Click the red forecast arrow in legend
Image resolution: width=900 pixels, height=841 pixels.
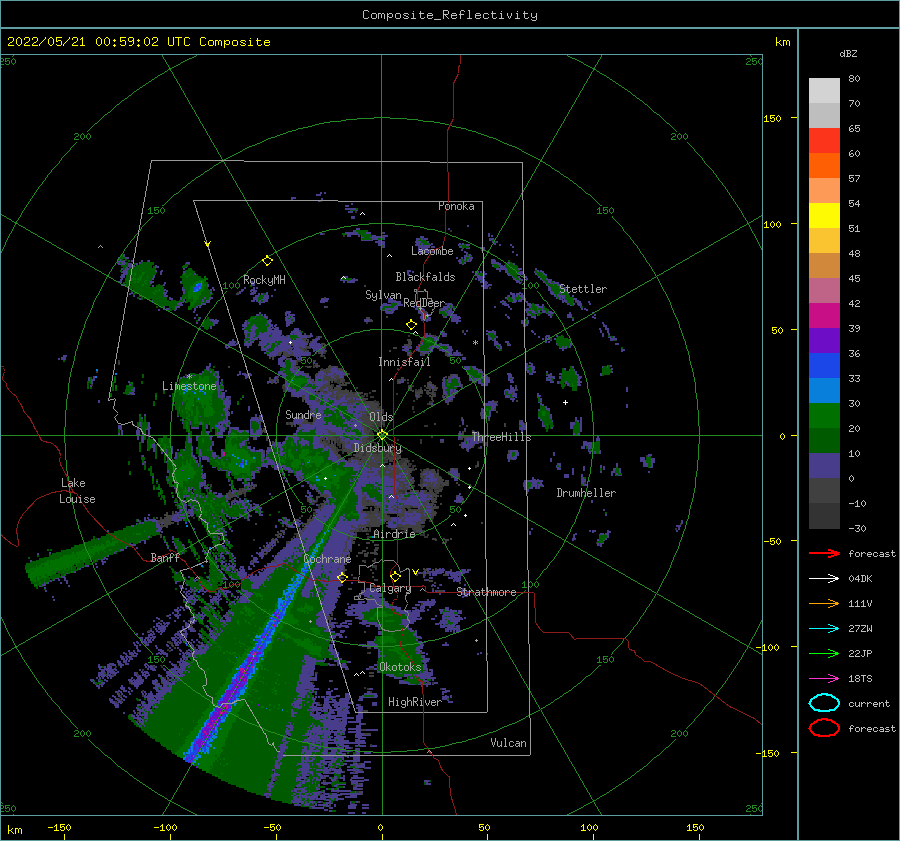pyautogui.click(x=824, y=553)
